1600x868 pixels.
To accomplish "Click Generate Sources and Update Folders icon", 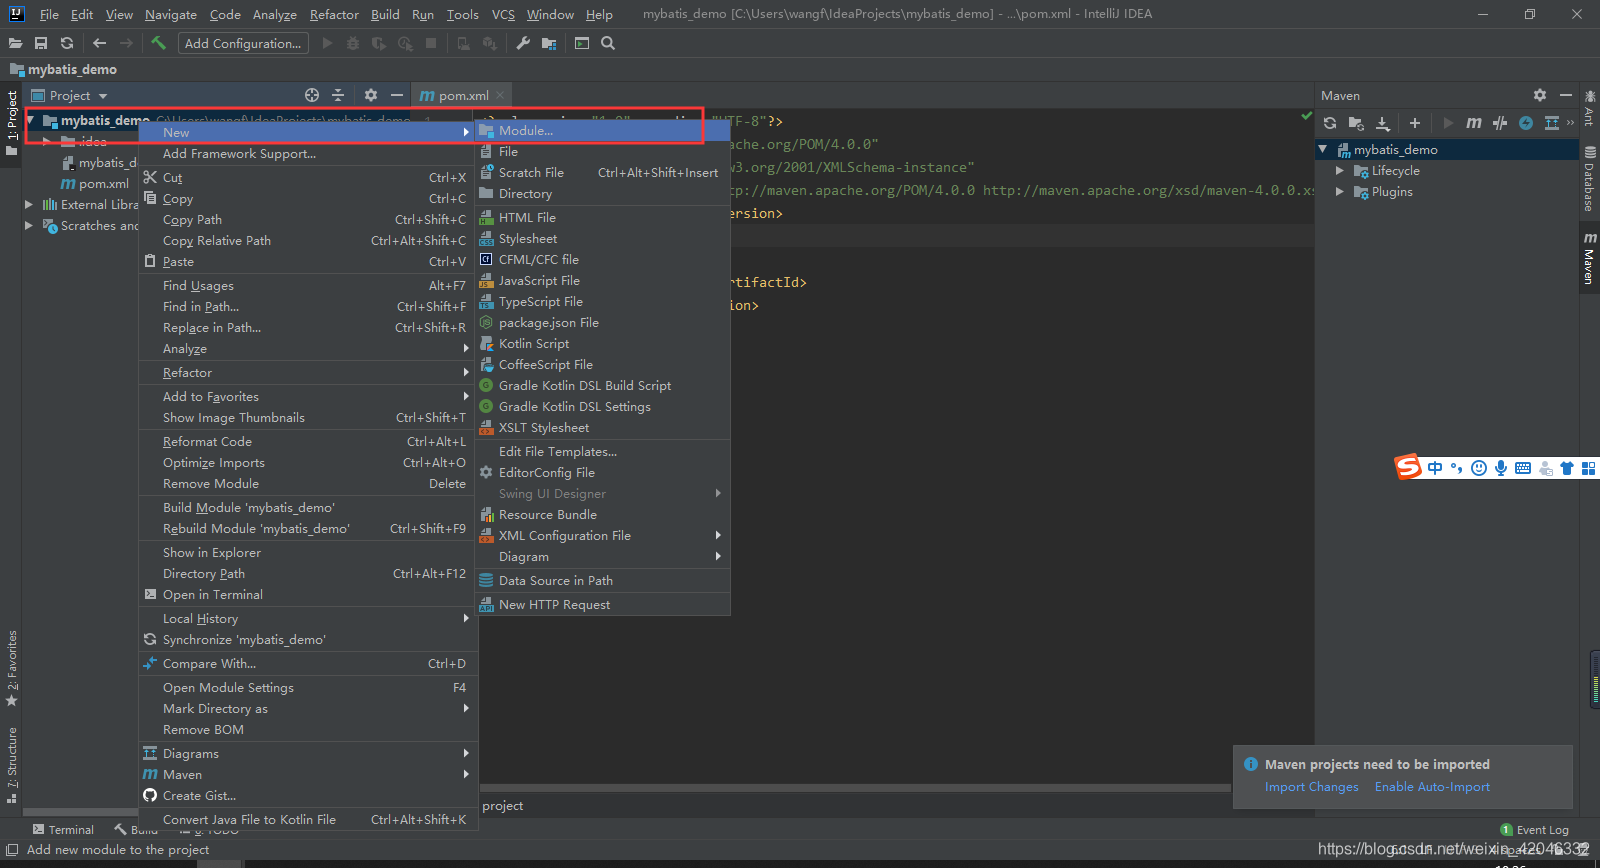I will pyautogui.click(x=1356, y=123).
